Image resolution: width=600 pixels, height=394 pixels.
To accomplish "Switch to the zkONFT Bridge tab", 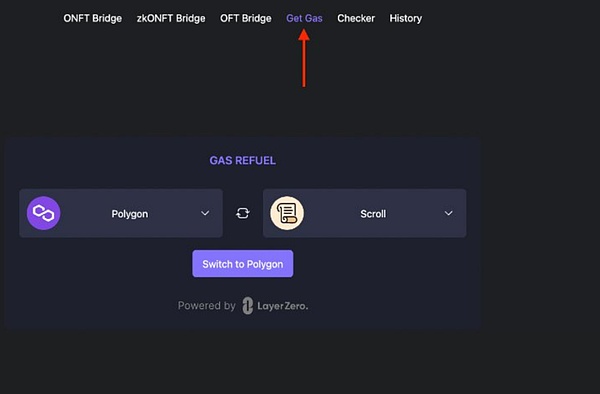I will coord(171,18).
